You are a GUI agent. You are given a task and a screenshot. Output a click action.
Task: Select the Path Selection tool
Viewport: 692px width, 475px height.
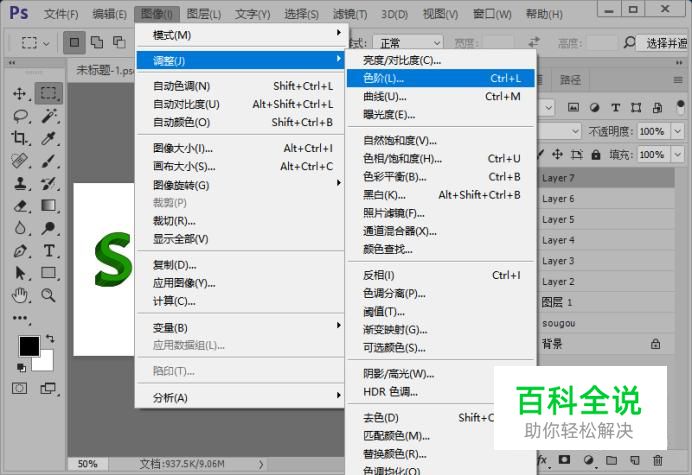[19, 273]
